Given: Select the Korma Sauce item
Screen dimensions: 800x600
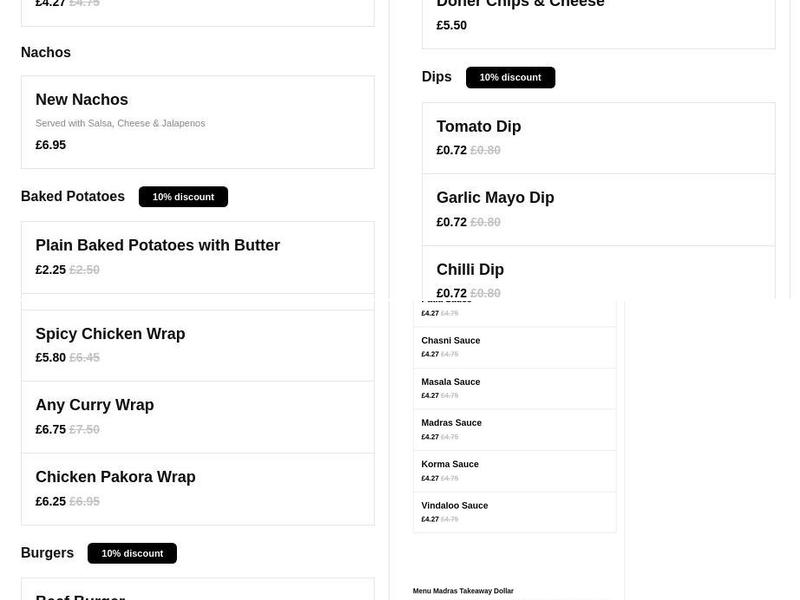Looking at the screenshot, I should pyautogui.click(x=514, y=470).
